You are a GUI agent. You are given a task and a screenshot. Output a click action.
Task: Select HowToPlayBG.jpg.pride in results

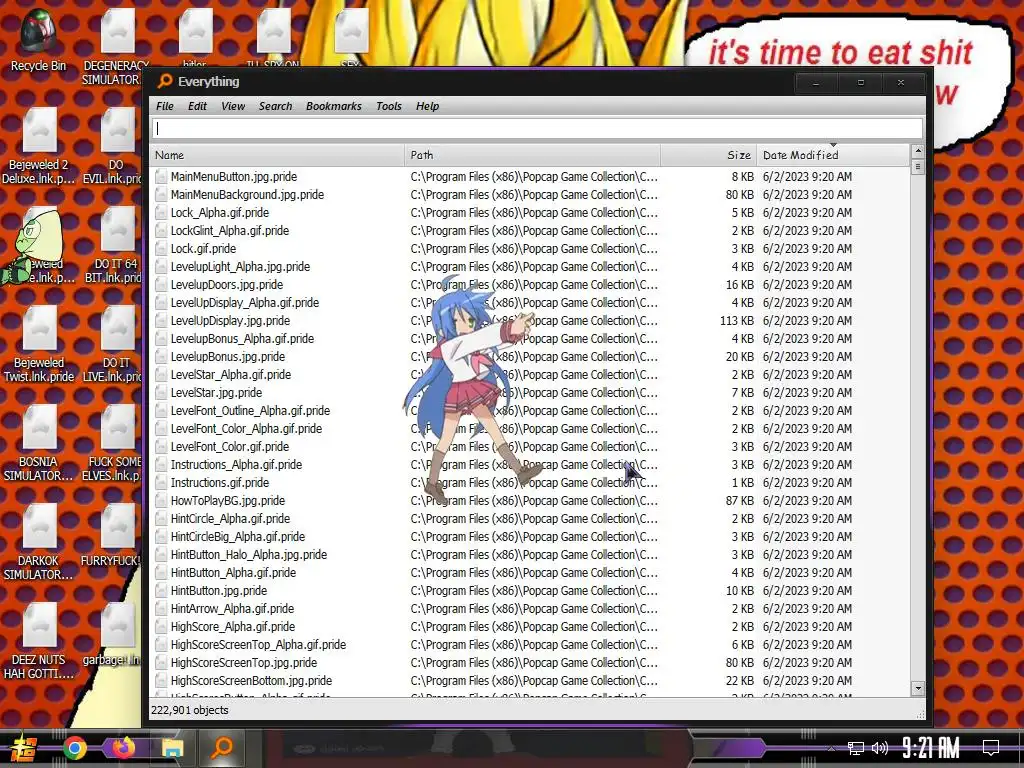(227, 501)
